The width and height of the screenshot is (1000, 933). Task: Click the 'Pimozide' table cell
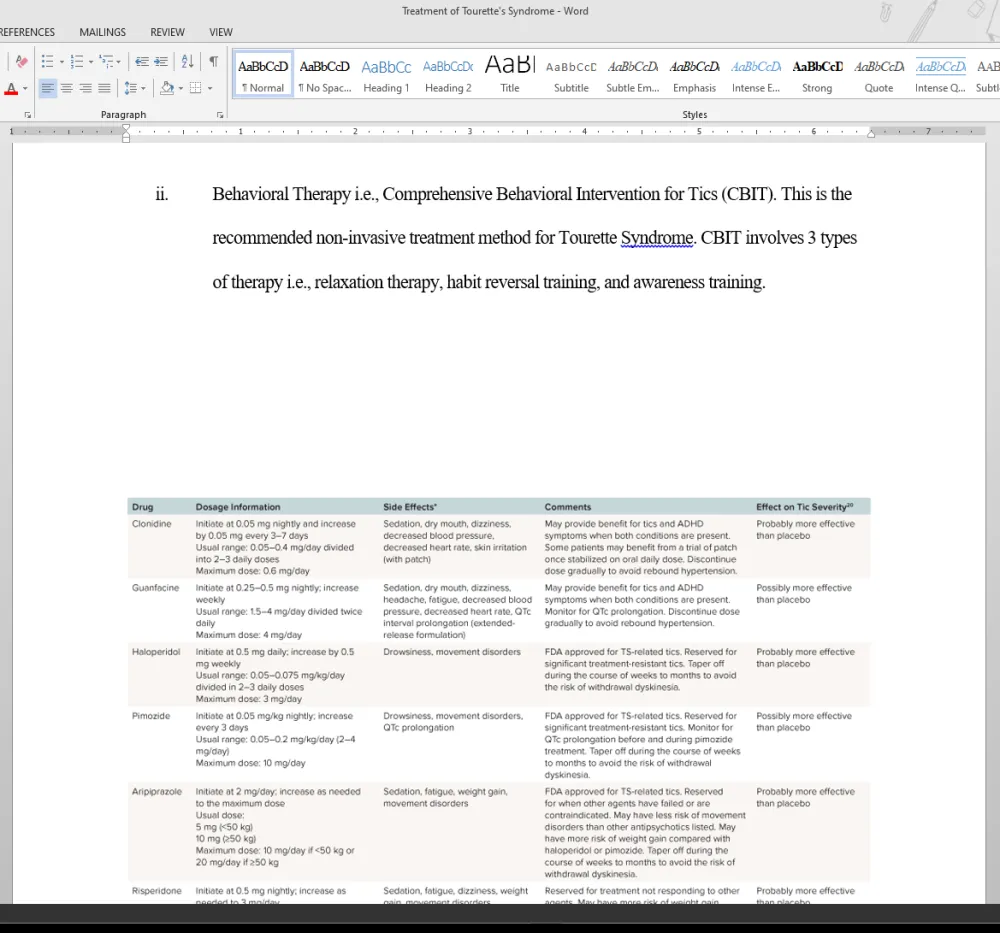click(x=151, y=716)
